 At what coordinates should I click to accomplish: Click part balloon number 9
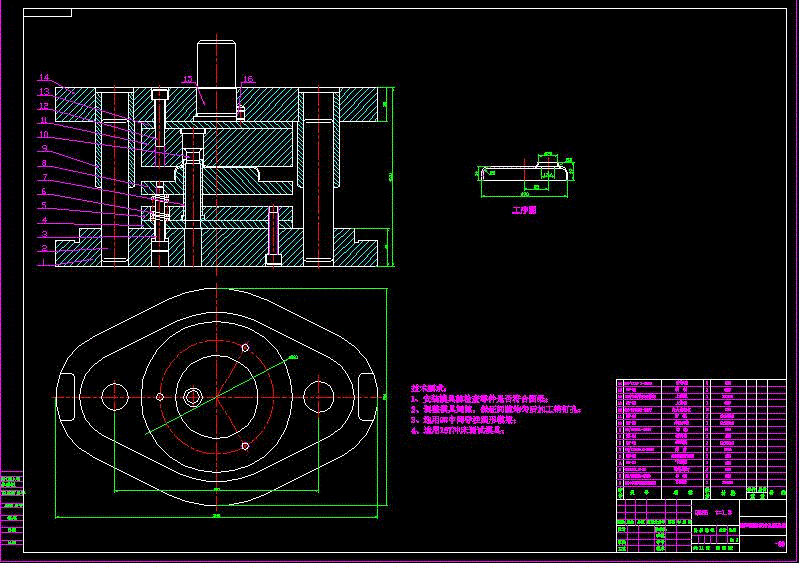(45, 148)
